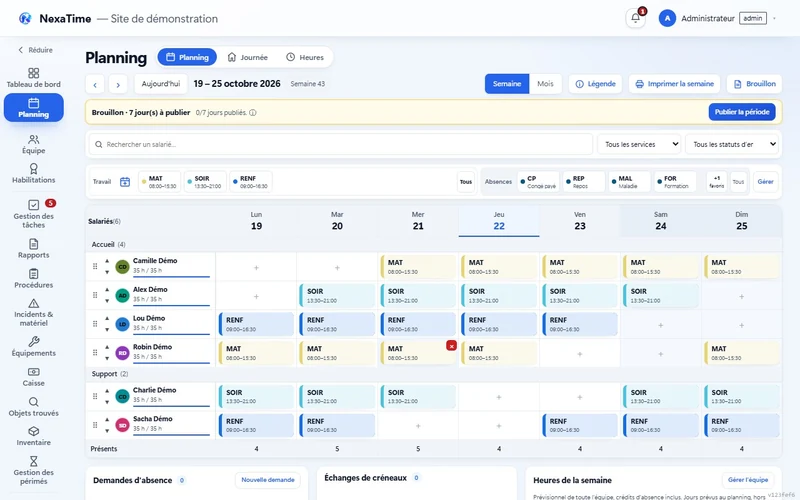Switch to the Heures tab

[x=305, y=57]
